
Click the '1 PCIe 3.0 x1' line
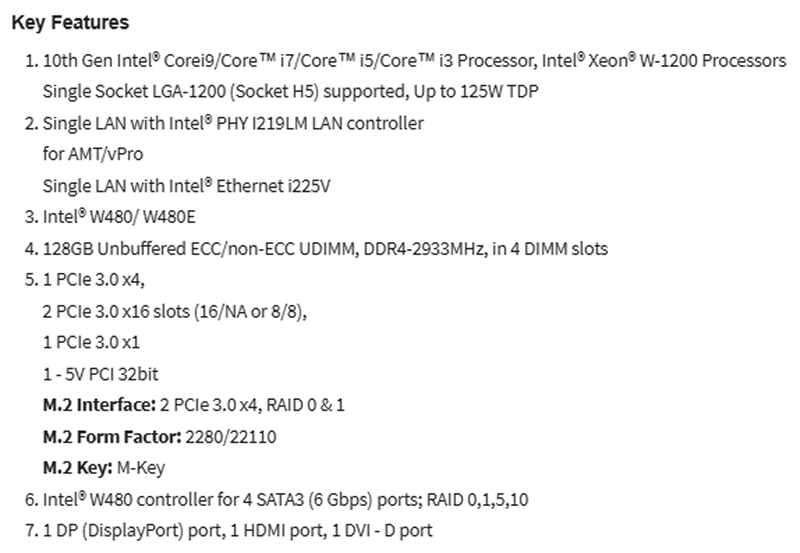point(90,342)
